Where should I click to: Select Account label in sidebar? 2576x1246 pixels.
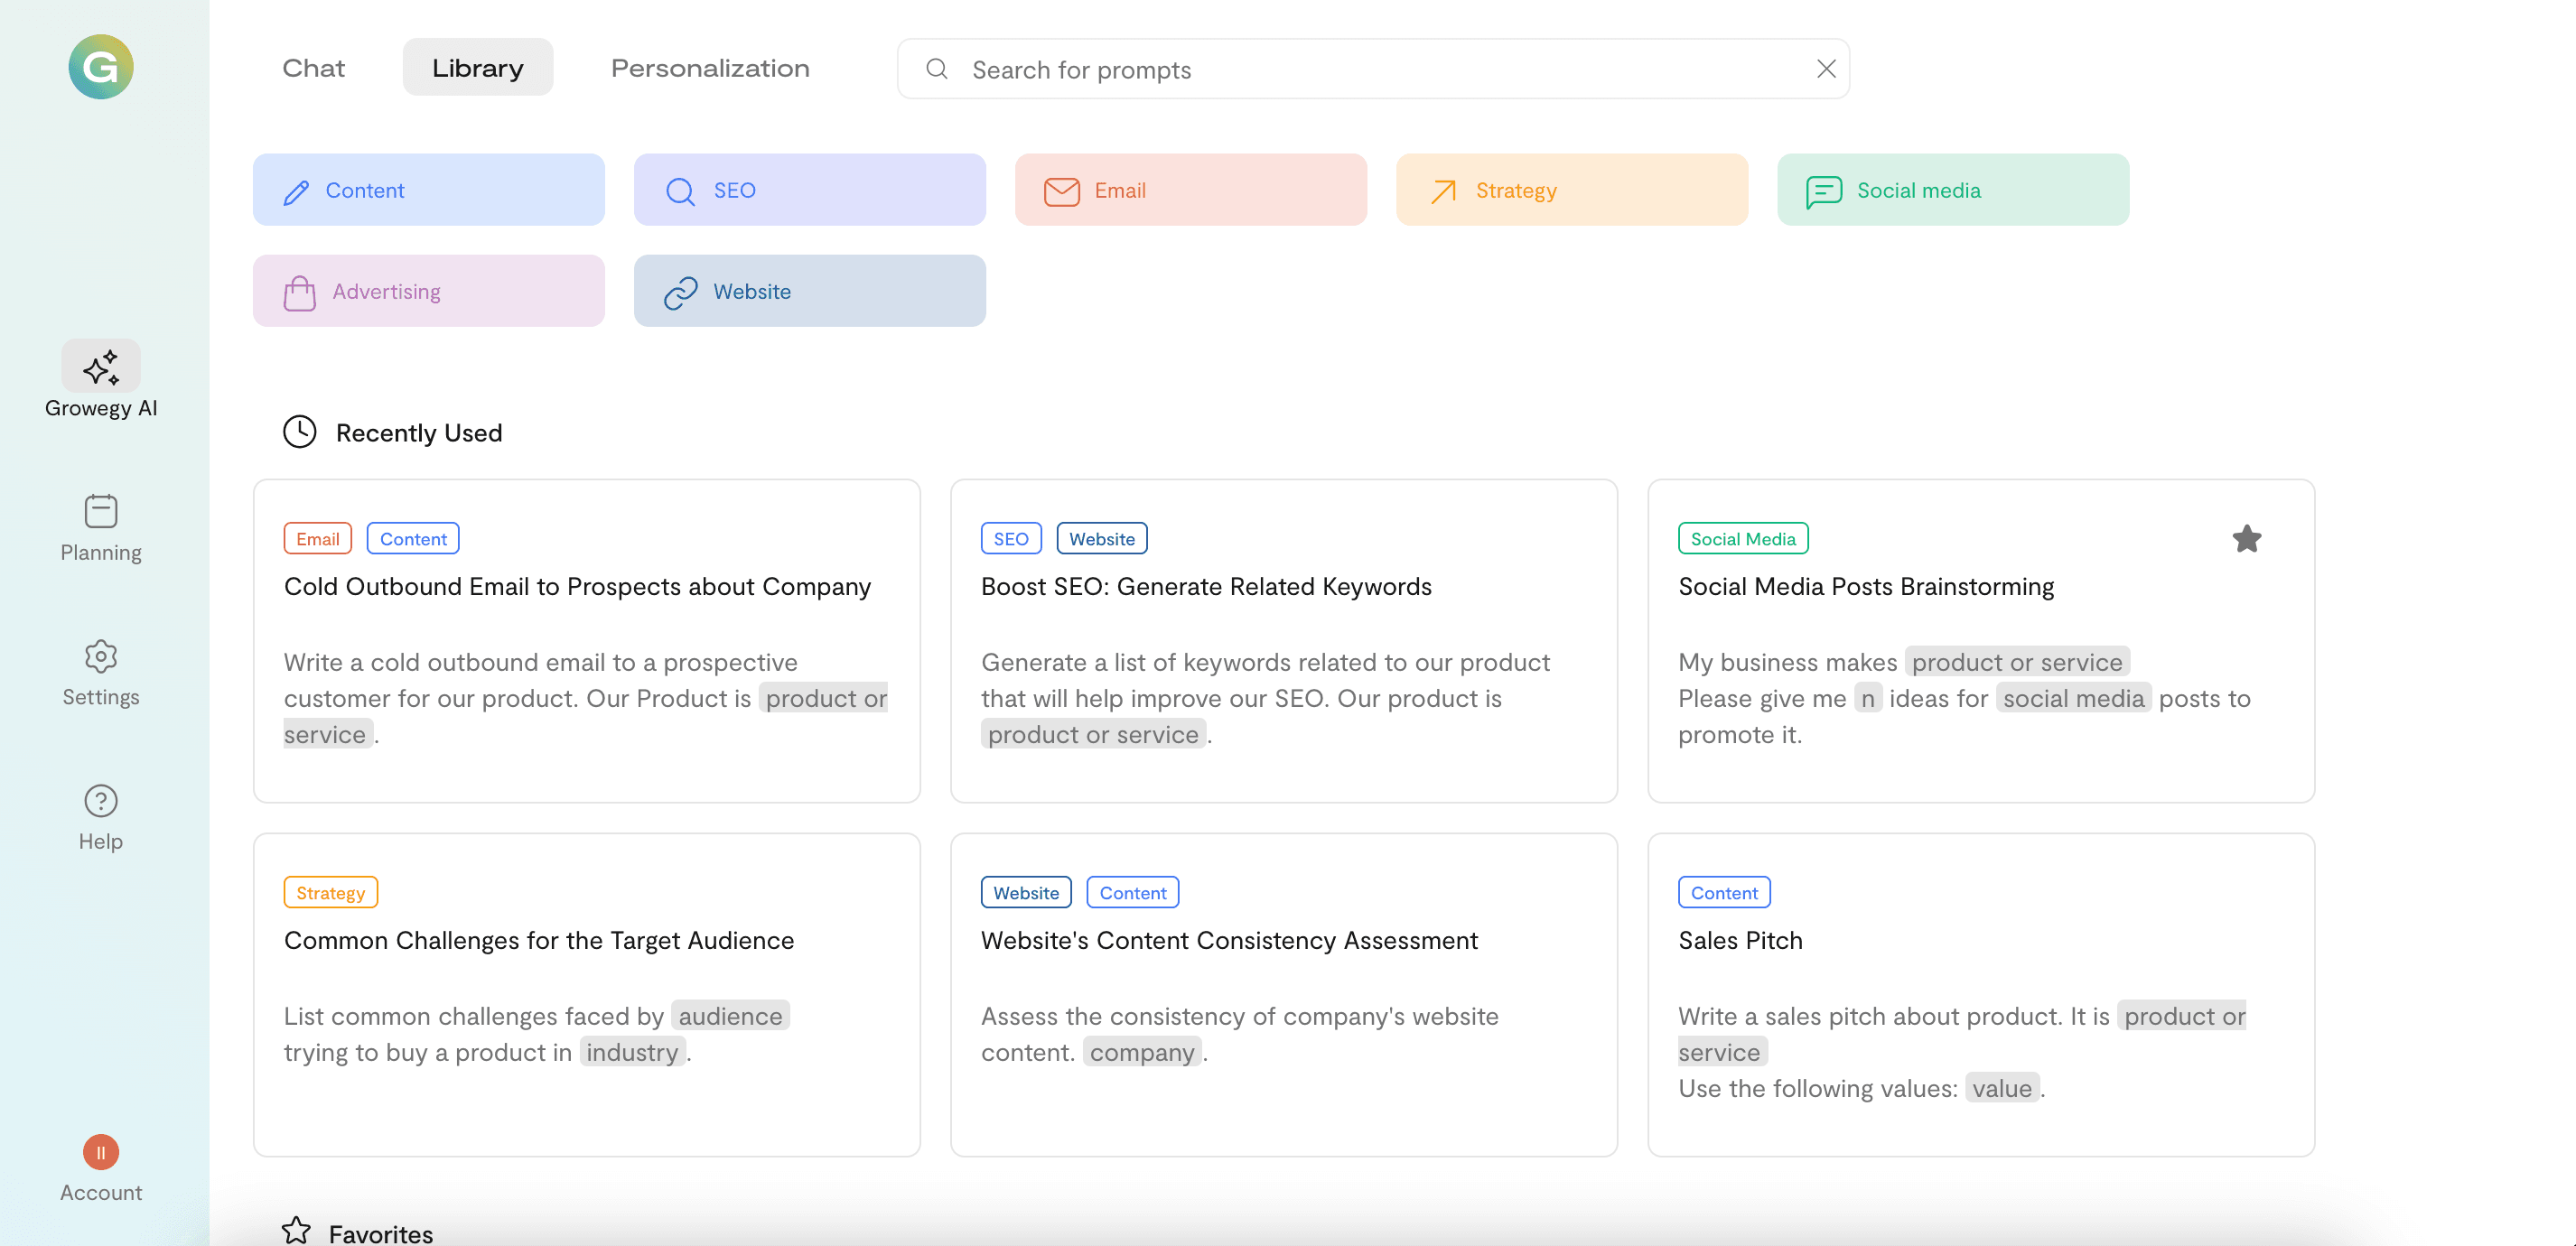pyautogui.click(x=101, y=1193)
